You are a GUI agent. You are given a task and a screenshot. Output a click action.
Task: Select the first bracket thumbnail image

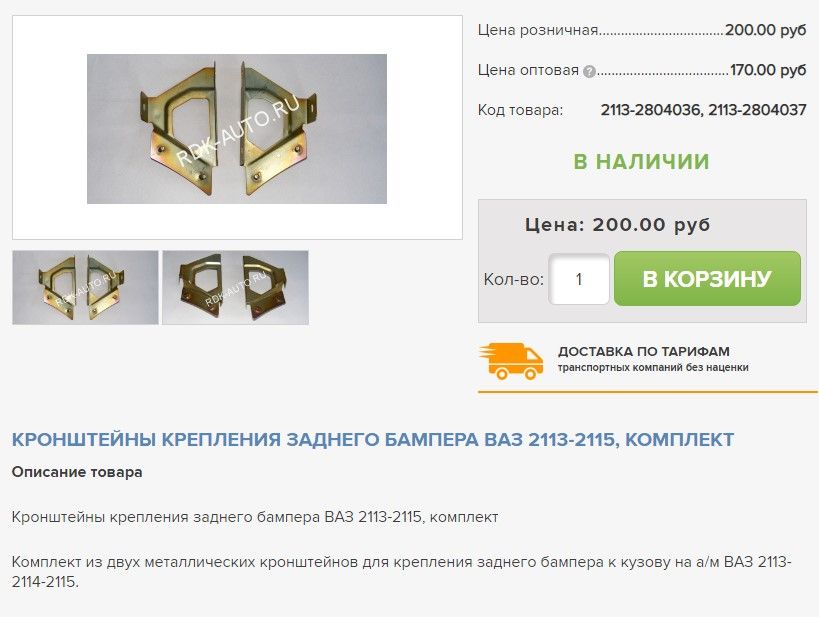[85, 287]
